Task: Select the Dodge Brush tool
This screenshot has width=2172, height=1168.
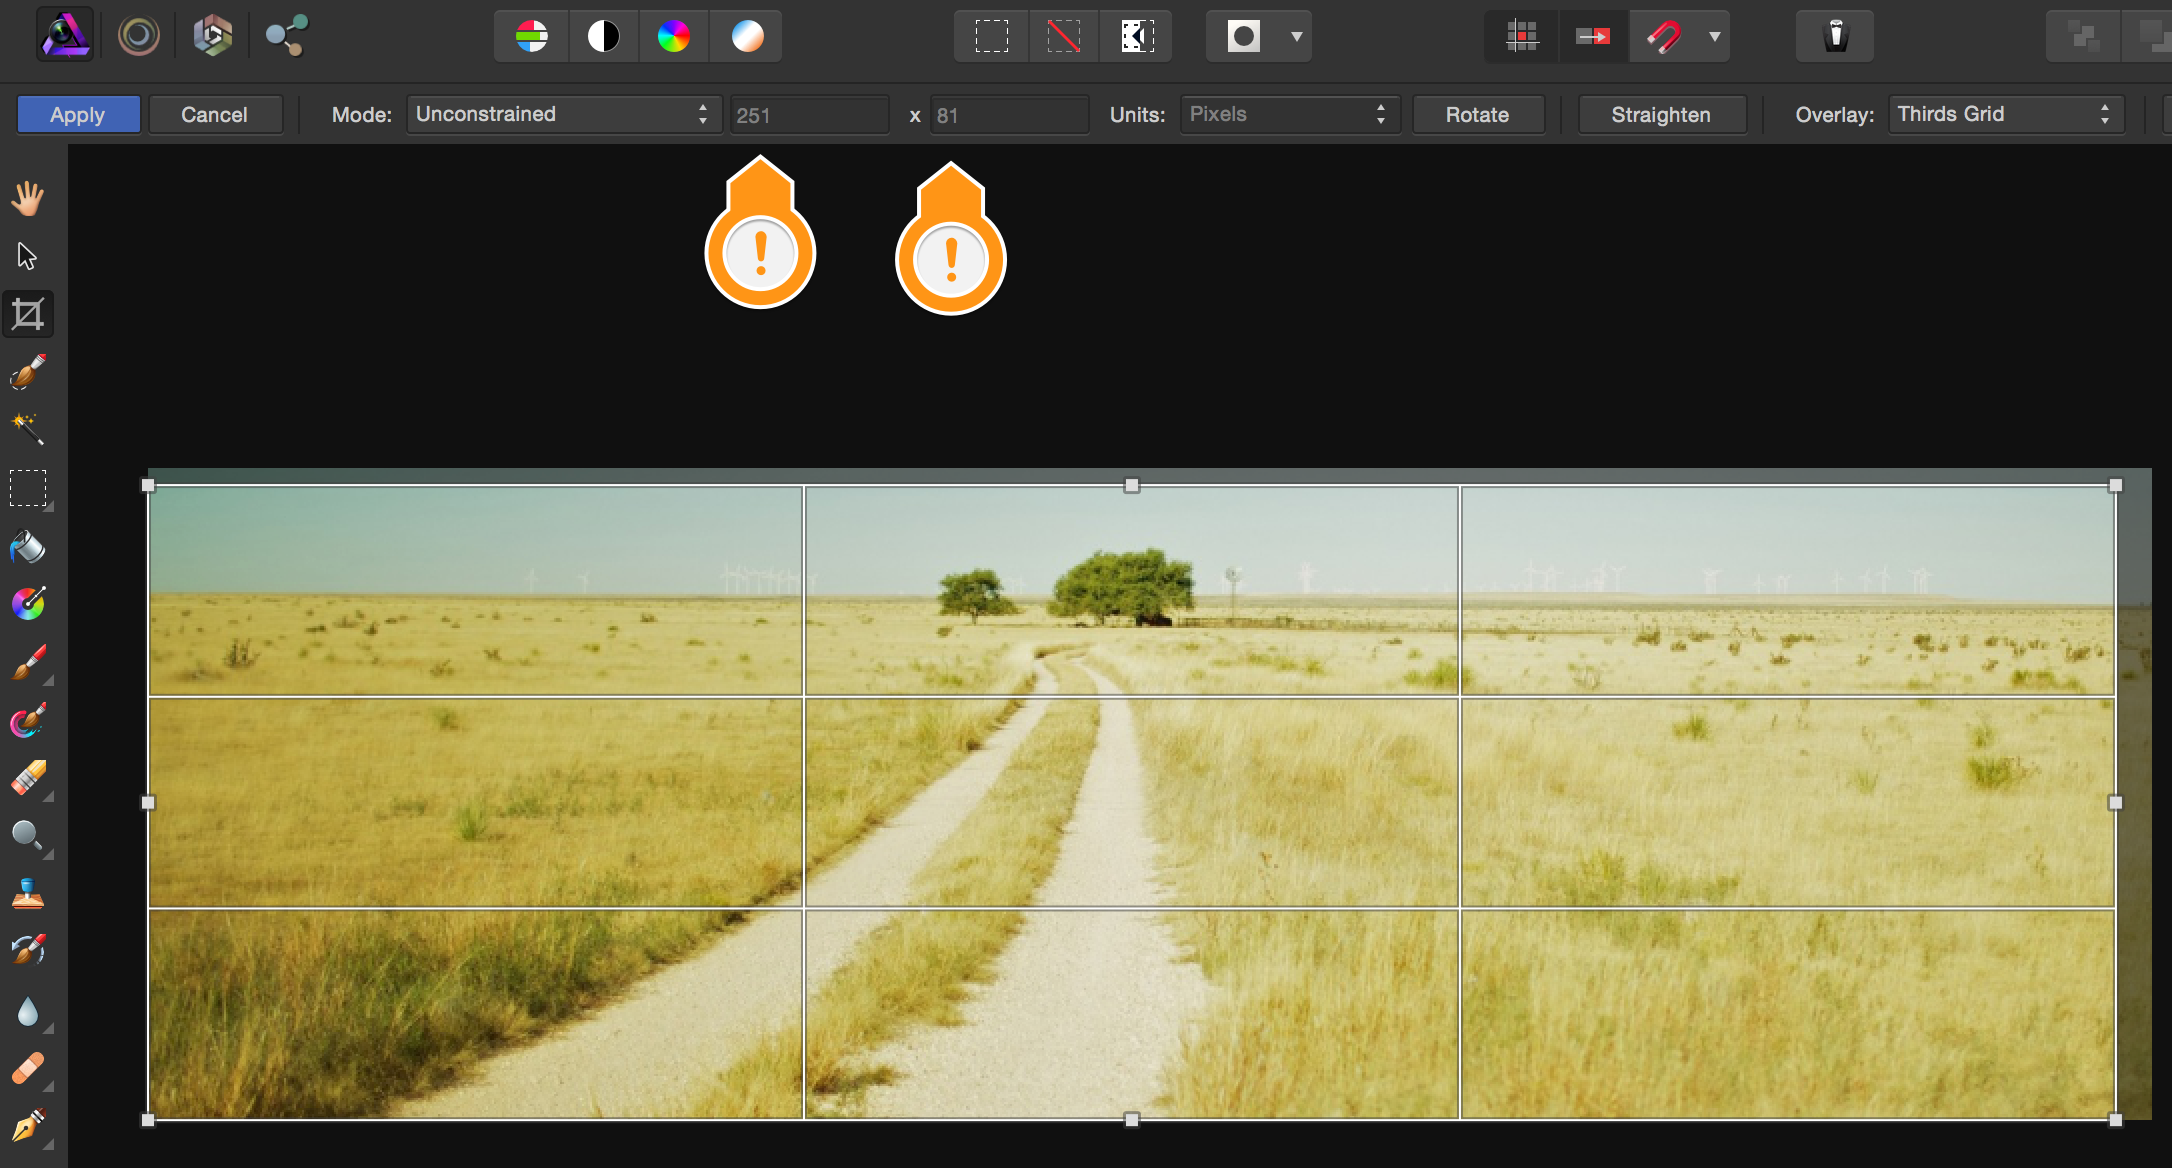Action: (28, 836)
